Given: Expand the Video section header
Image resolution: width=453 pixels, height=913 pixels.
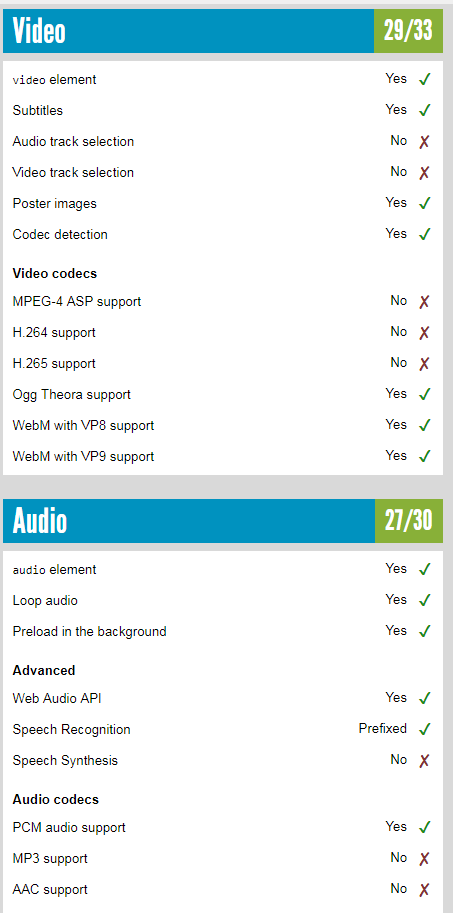Looking at the screenshot, I should point(188,31).
